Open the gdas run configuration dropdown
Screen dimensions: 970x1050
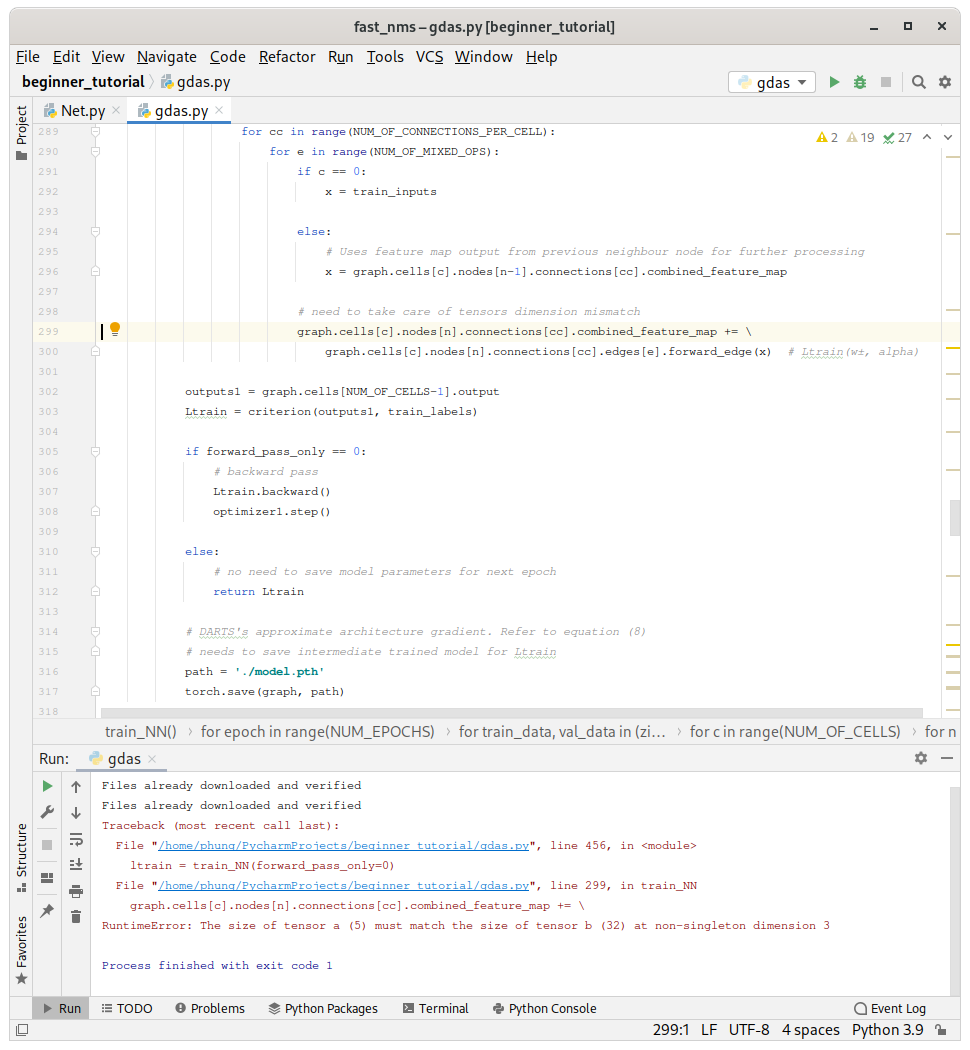coord(772,83)
